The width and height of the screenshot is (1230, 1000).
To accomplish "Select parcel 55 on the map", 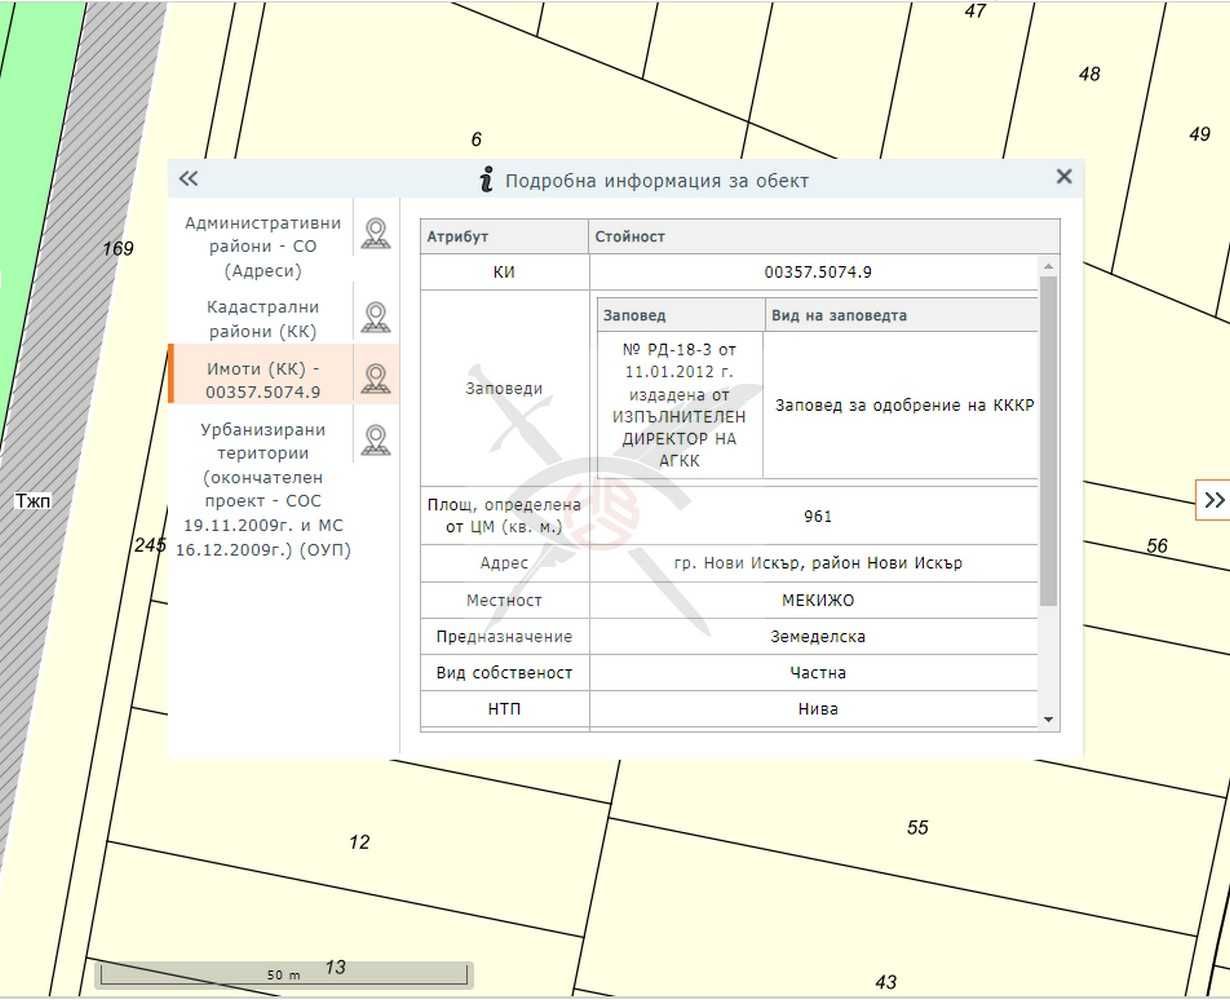I will pos(917,828).
